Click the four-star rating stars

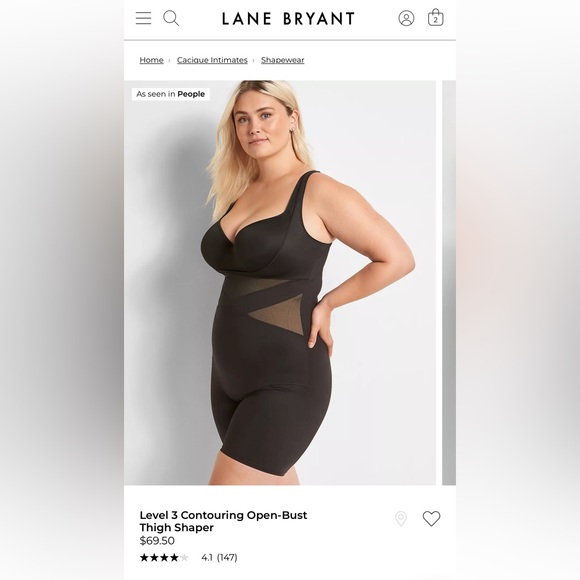164,557
